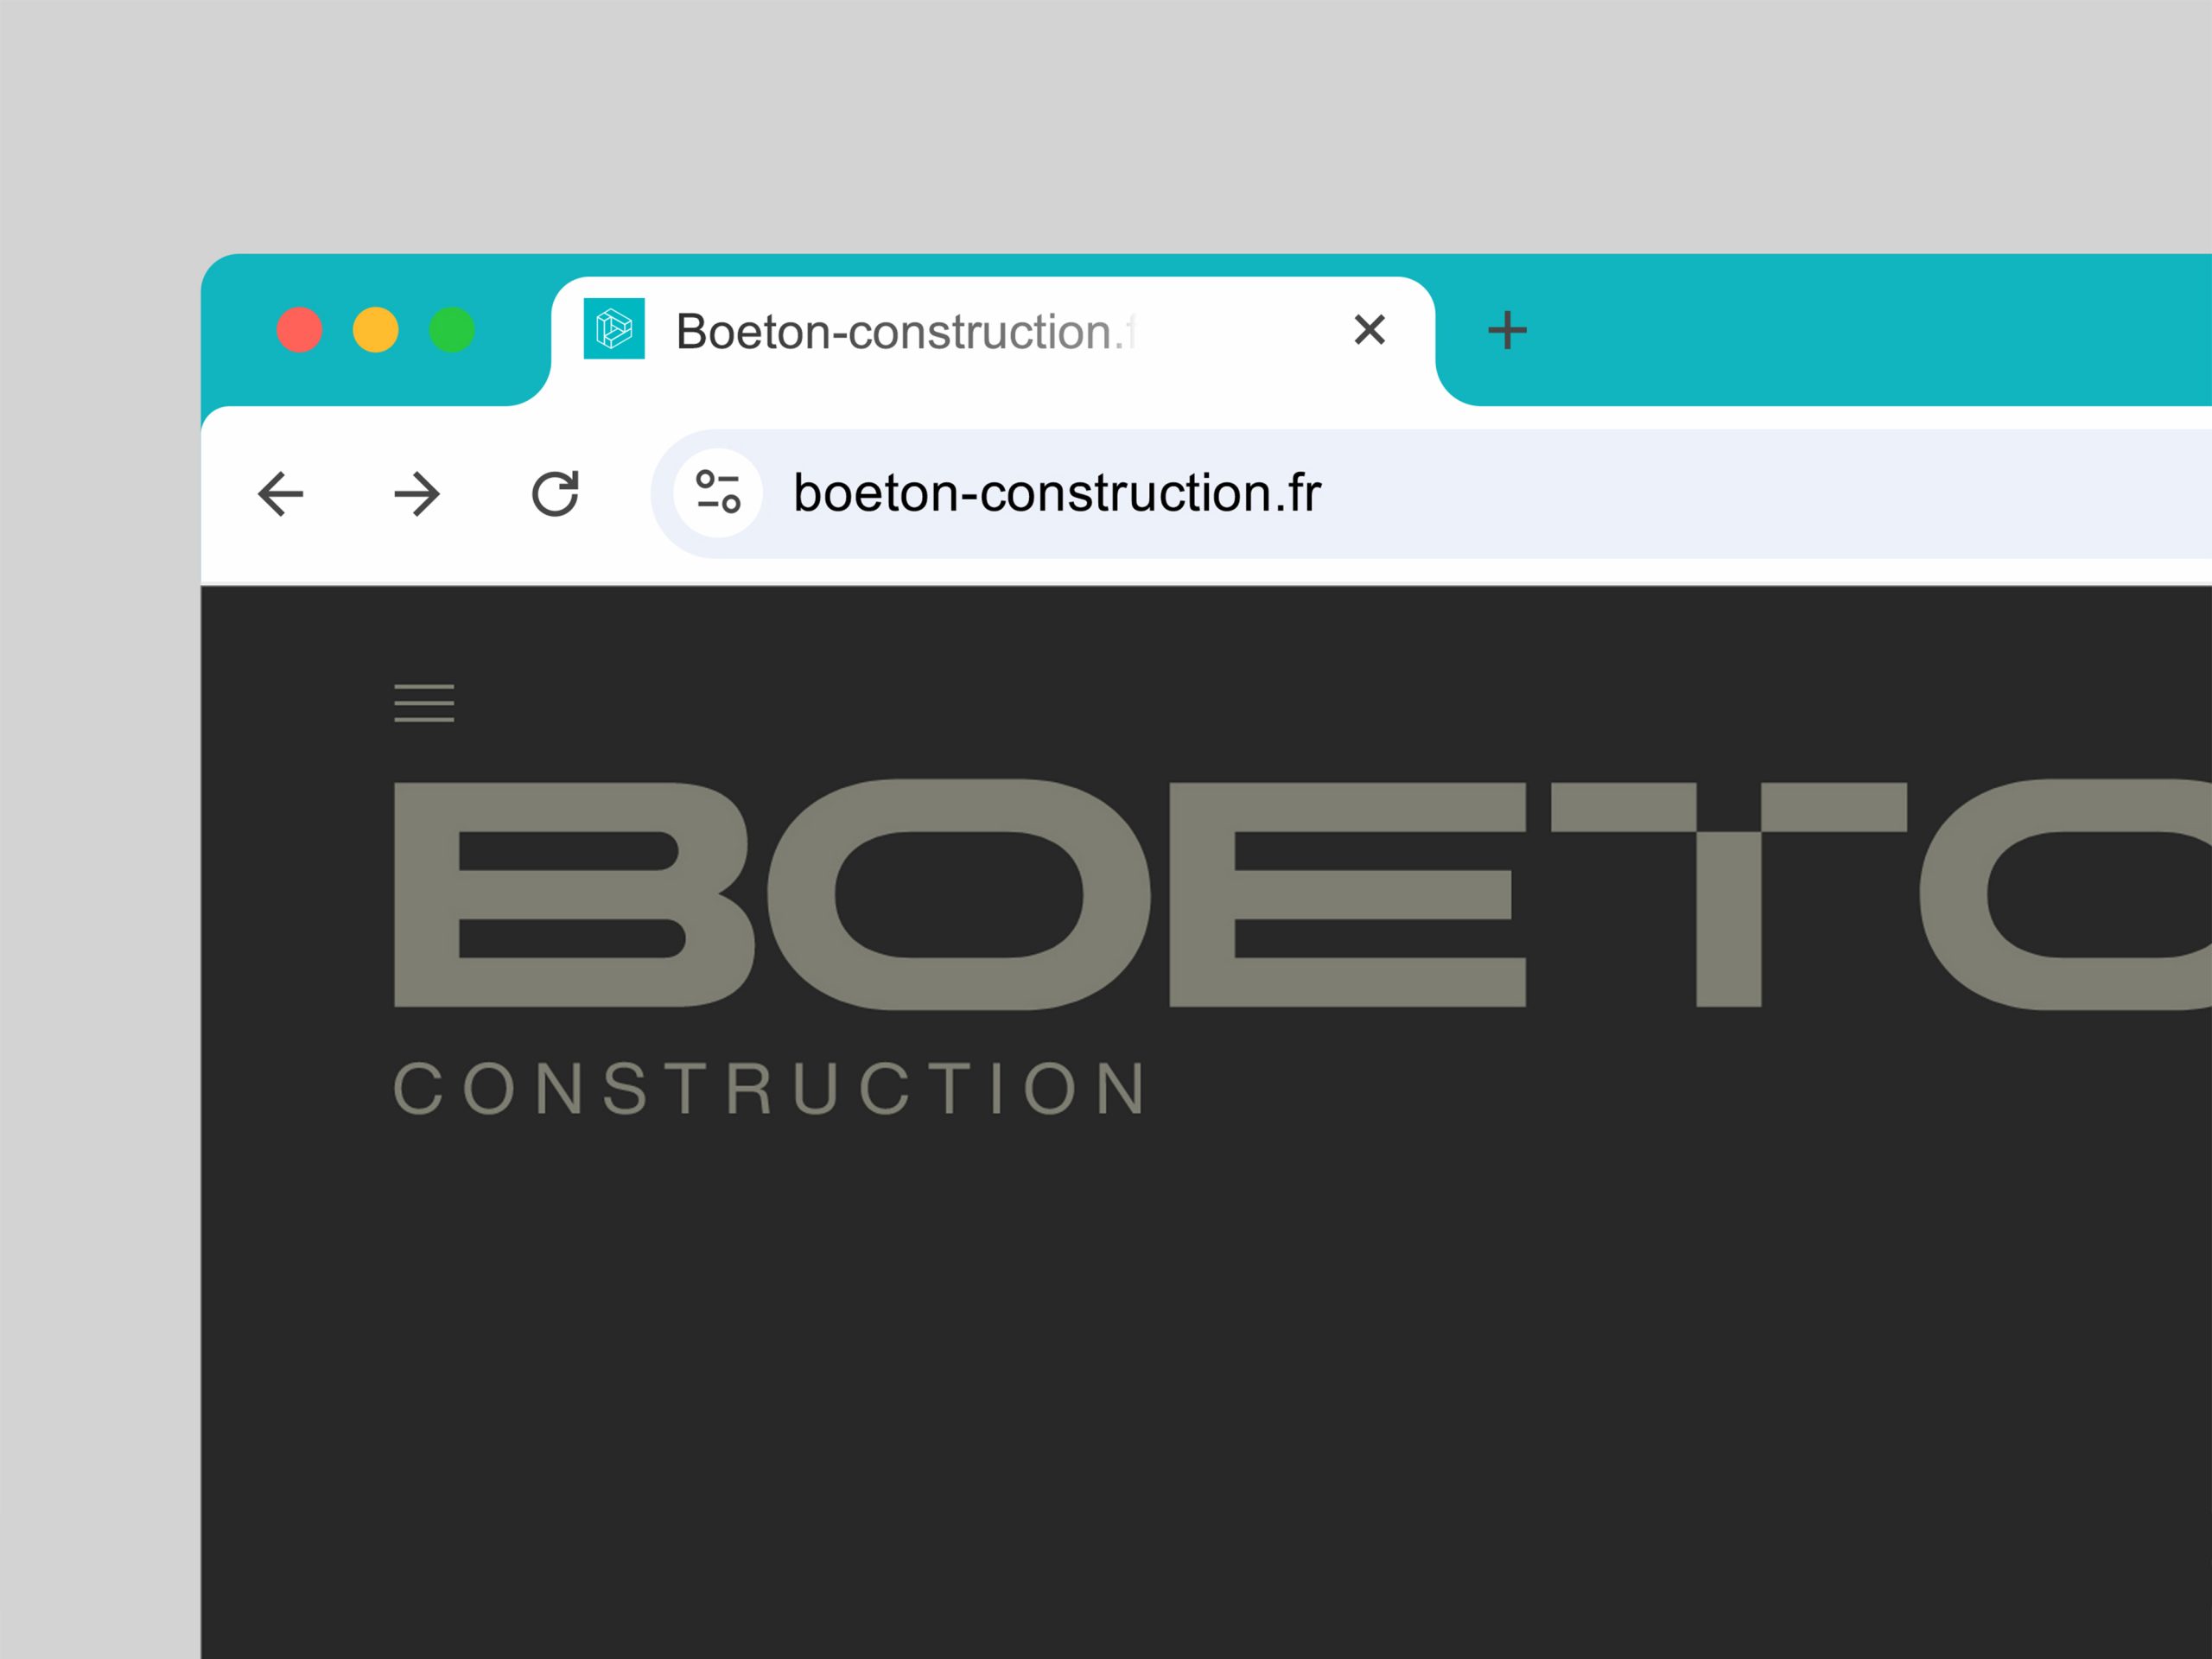This screenshot has height=1659, width=2212.
Task: Open site information tune icon
Action: point(717,493)
